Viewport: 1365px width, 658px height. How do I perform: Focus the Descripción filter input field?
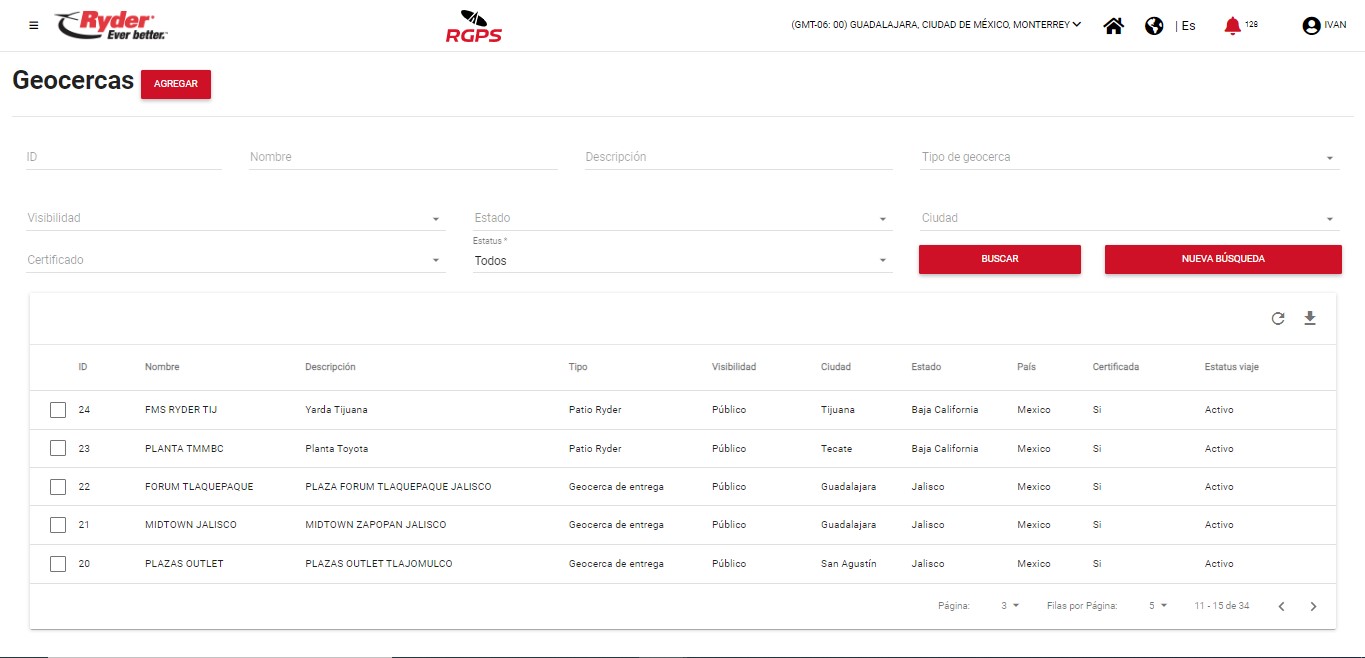738,157
